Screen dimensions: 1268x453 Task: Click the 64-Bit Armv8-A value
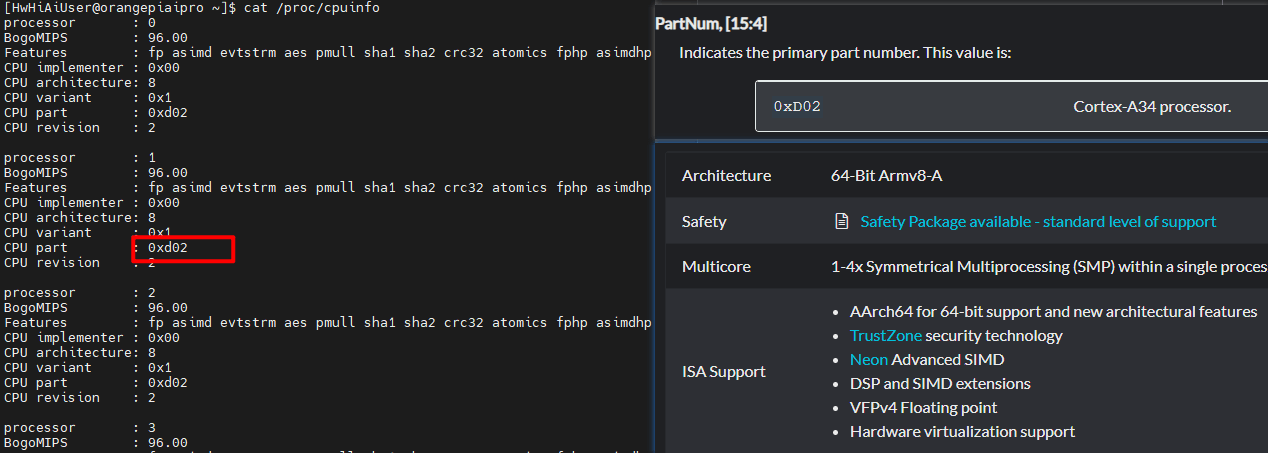point(886,176)
